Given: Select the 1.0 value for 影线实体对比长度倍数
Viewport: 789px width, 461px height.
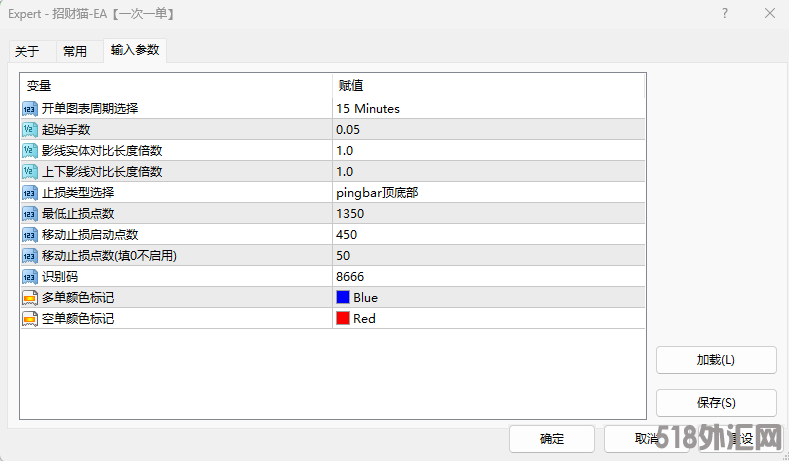Looking at the screenshot, I should pyautogui.click(x=345, y=151).
